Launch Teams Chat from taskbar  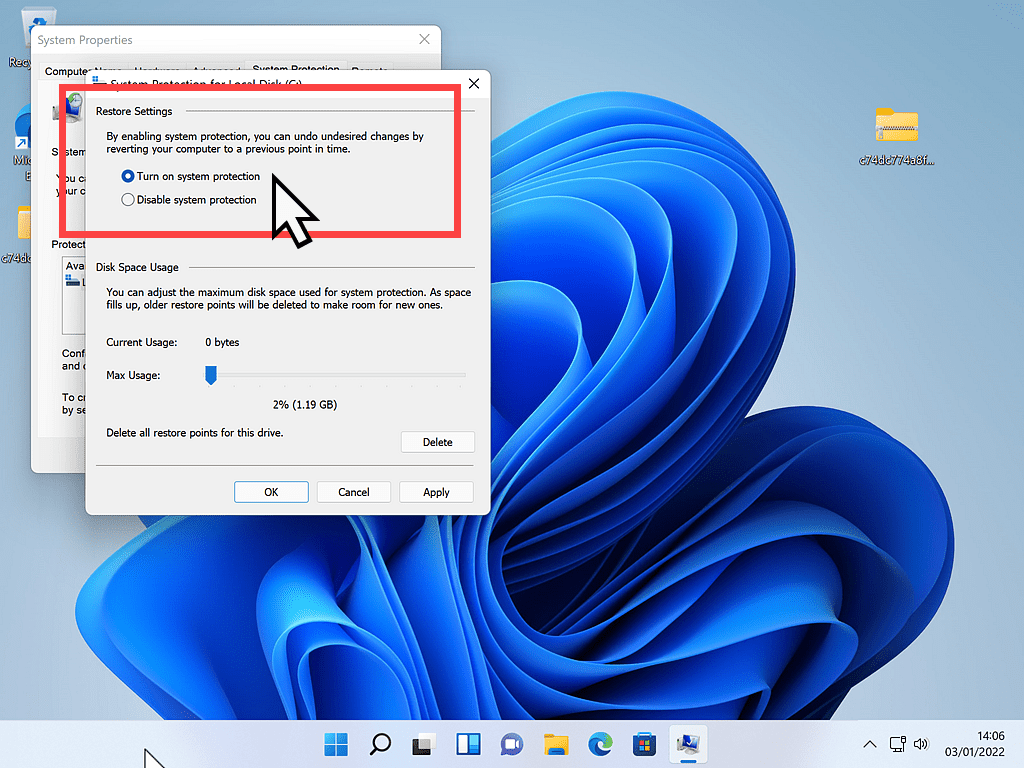[x=511, y=744]
